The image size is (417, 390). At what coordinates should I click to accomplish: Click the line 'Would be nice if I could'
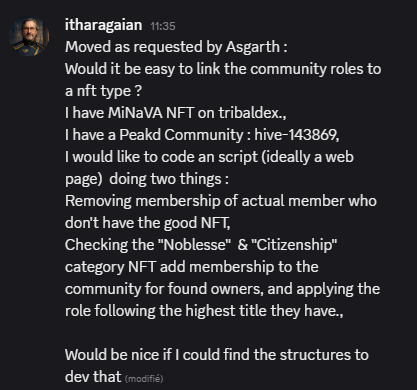coord(217,355)
